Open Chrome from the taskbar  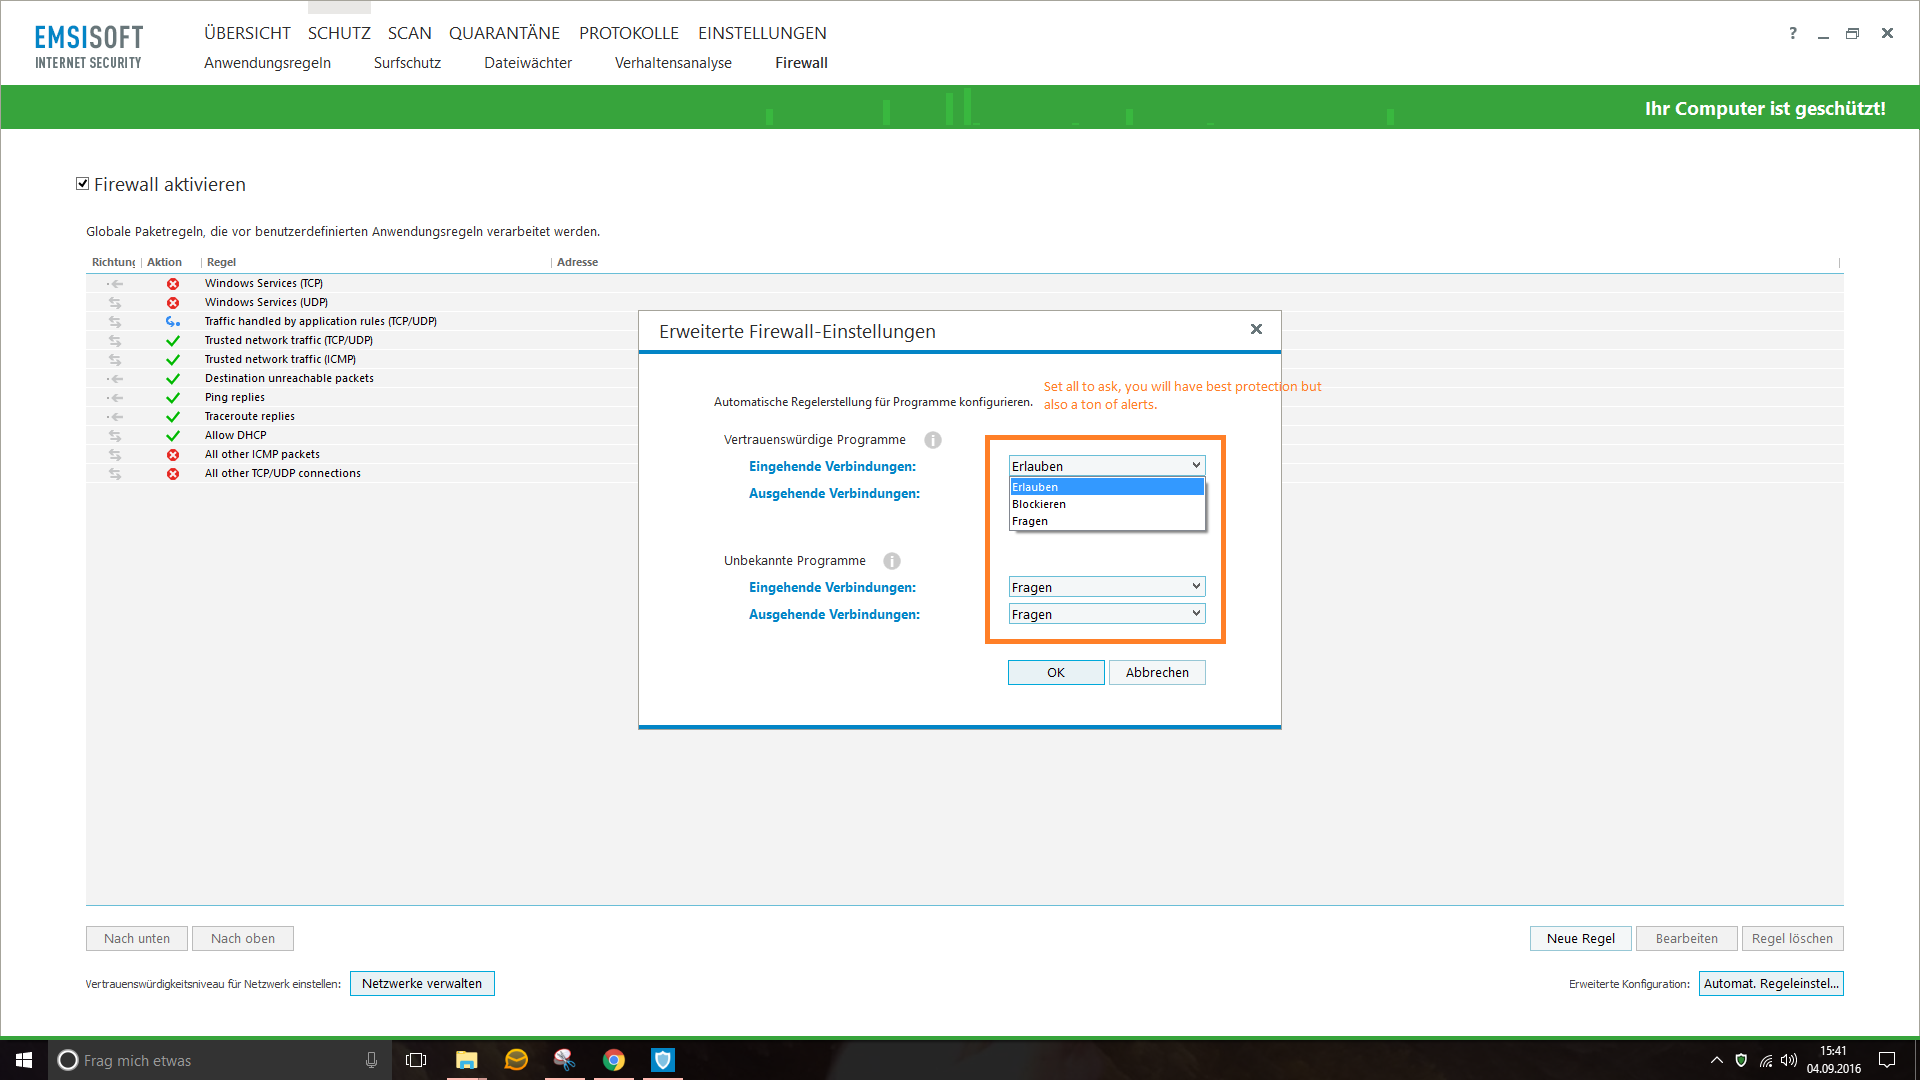[614, 1060]
